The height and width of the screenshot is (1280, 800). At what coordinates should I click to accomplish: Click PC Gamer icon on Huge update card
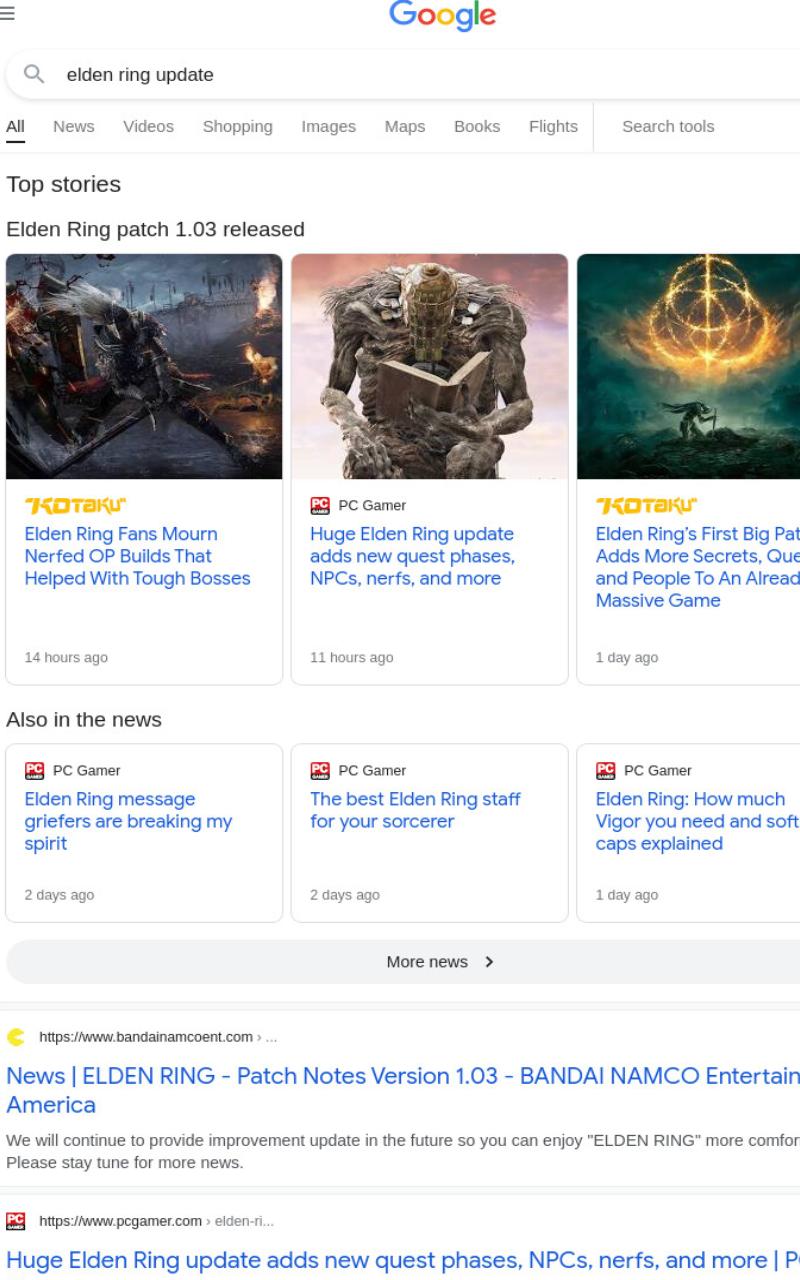(320, 505)
